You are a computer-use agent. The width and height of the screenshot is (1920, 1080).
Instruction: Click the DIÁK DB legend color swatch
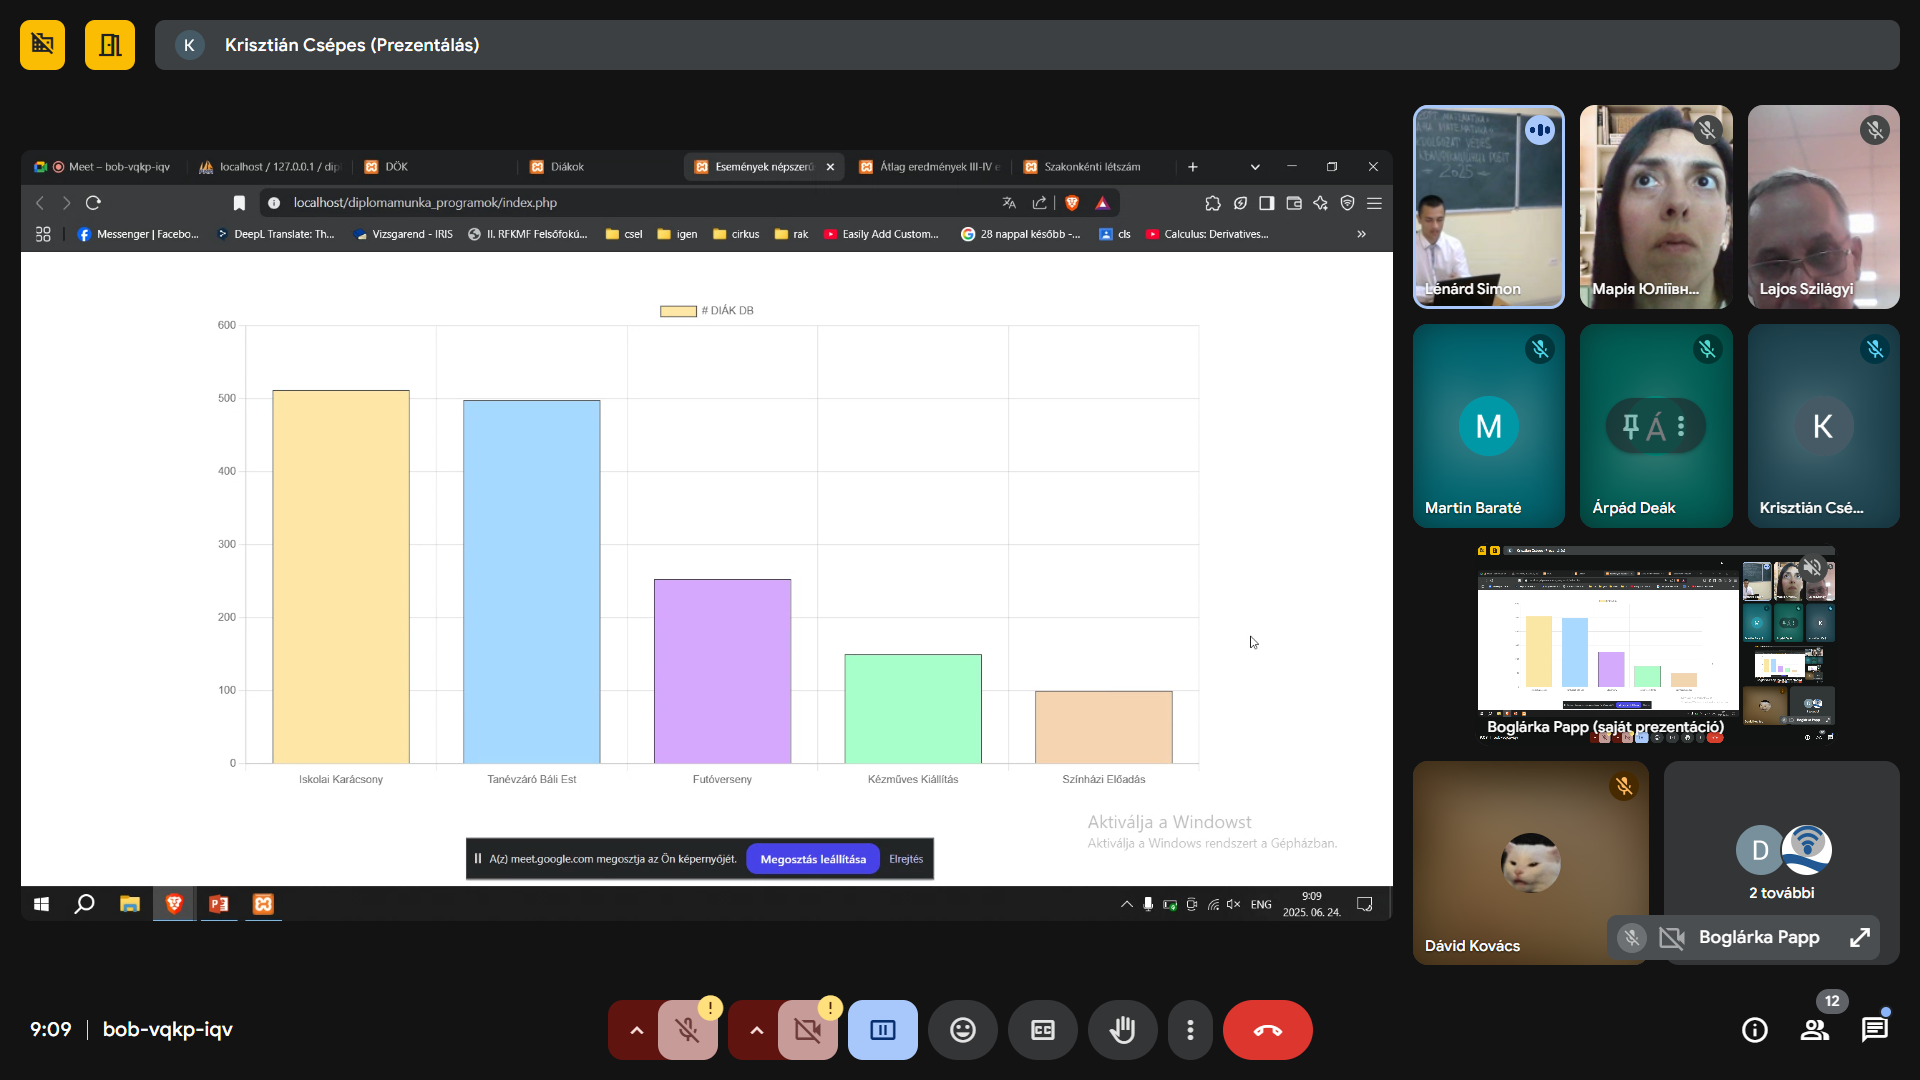[678, 311]
